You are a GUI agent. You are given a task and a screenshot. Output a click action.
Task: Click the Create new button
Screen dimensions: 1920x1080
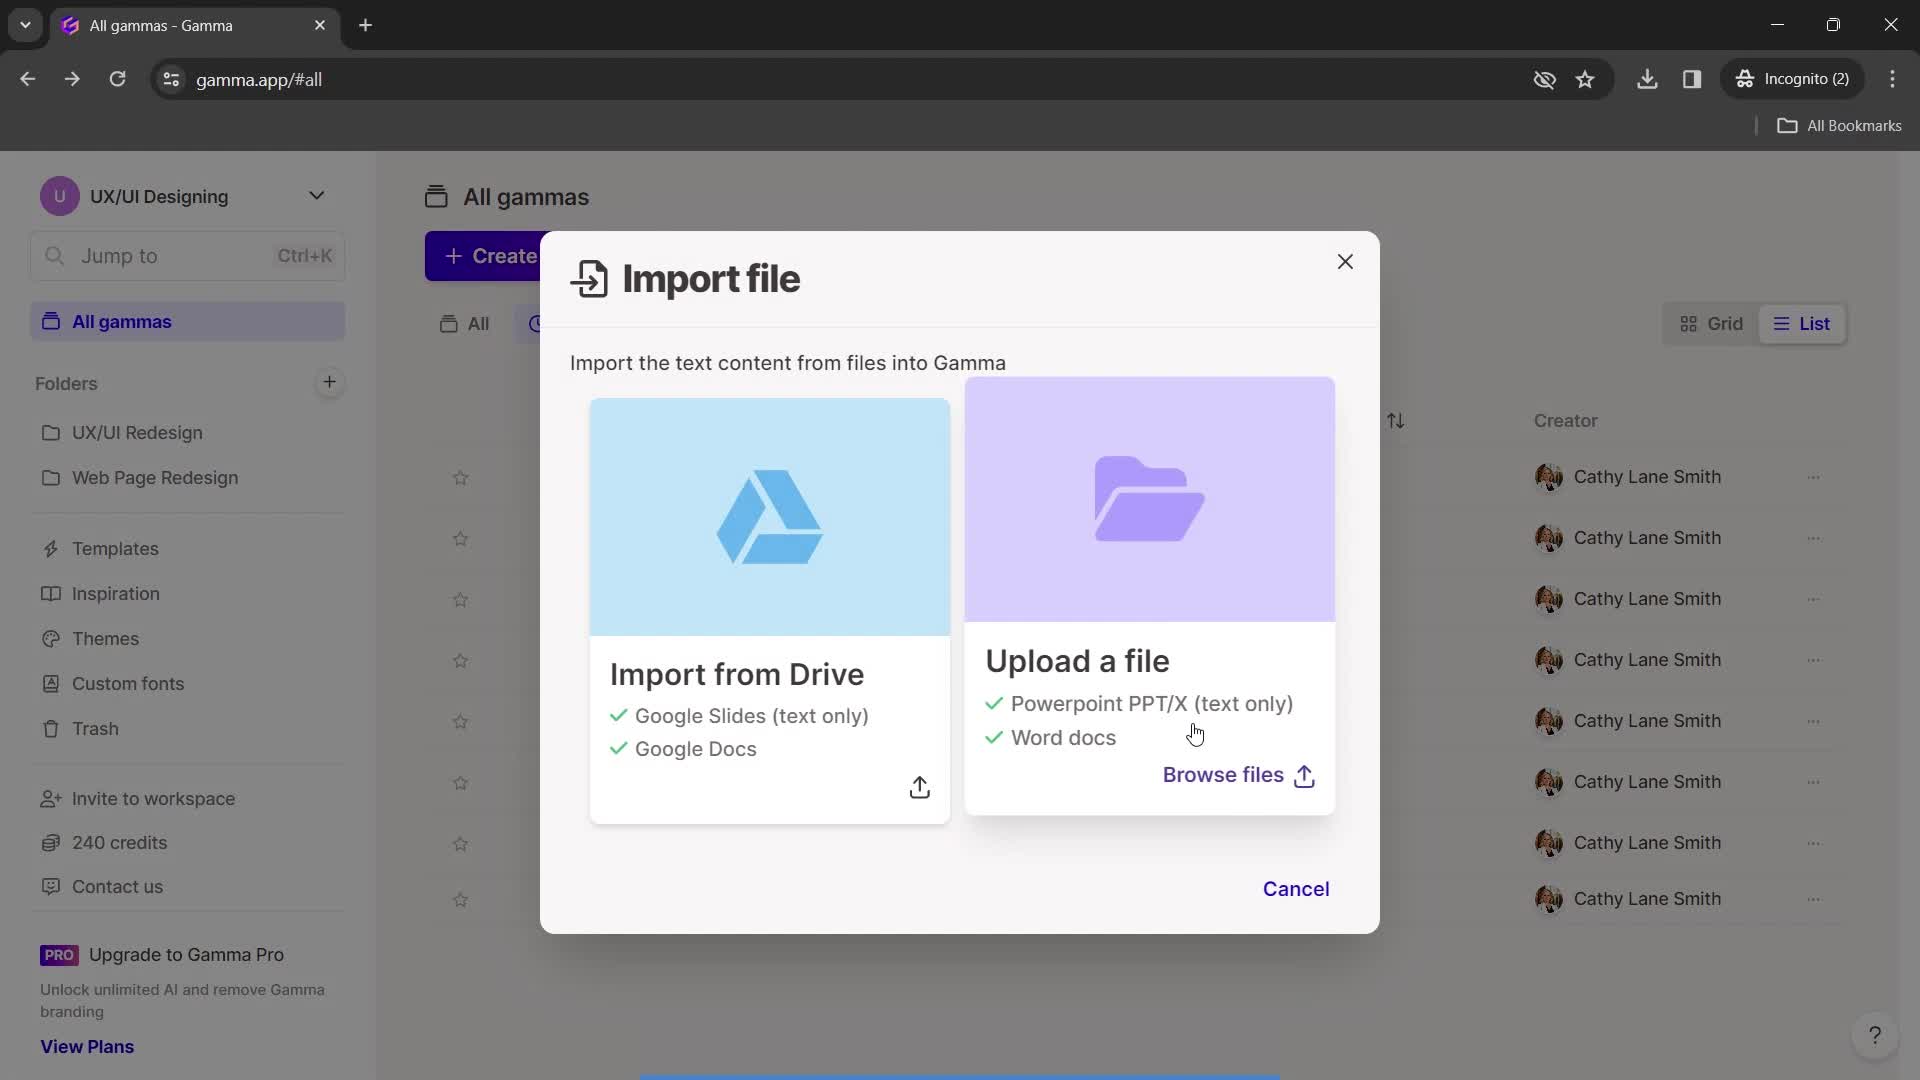tap(484, 256)
